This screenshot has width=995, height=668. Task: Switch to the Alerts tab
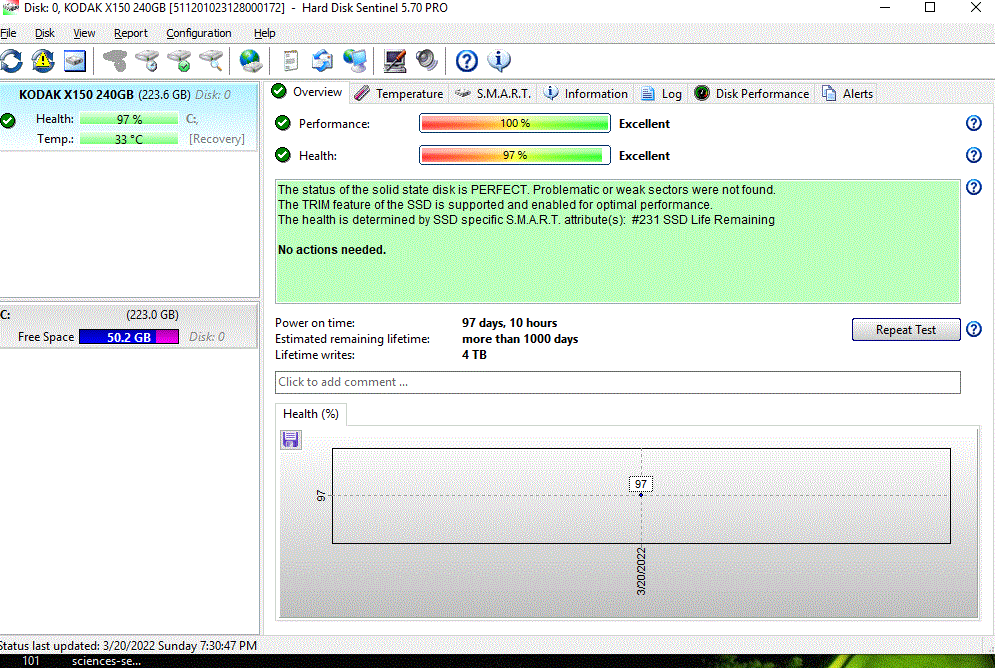pyautogui.click(x=847, y=93)
